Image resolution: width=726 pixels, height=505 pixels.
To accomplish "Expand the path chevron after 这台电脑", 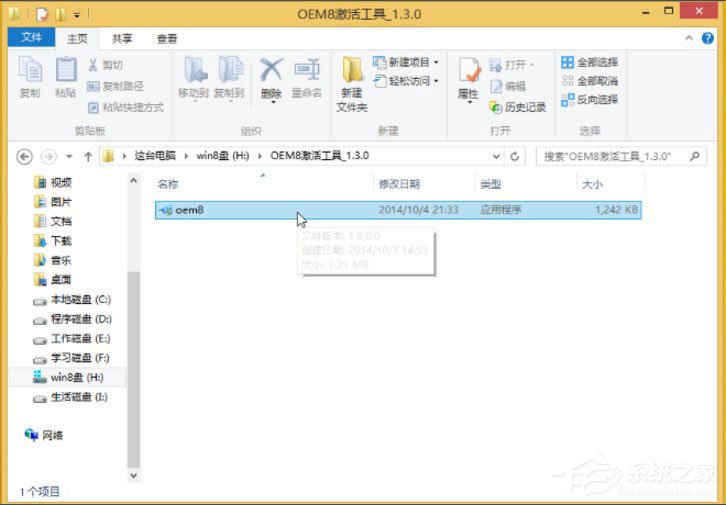I will (x=186, y=156).
